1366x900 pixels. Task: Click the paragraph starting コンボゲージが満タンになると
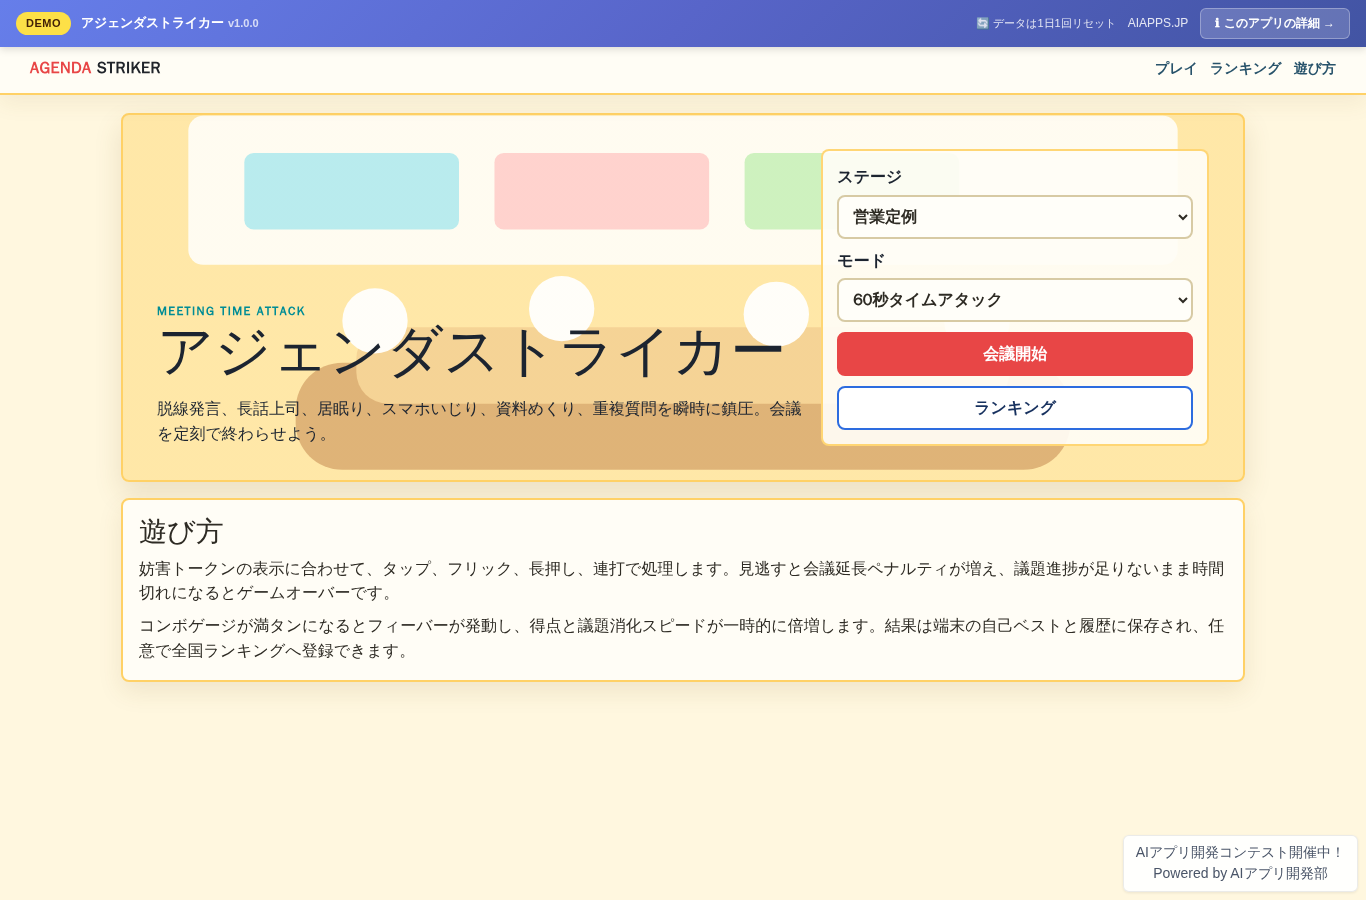(682, 638)
